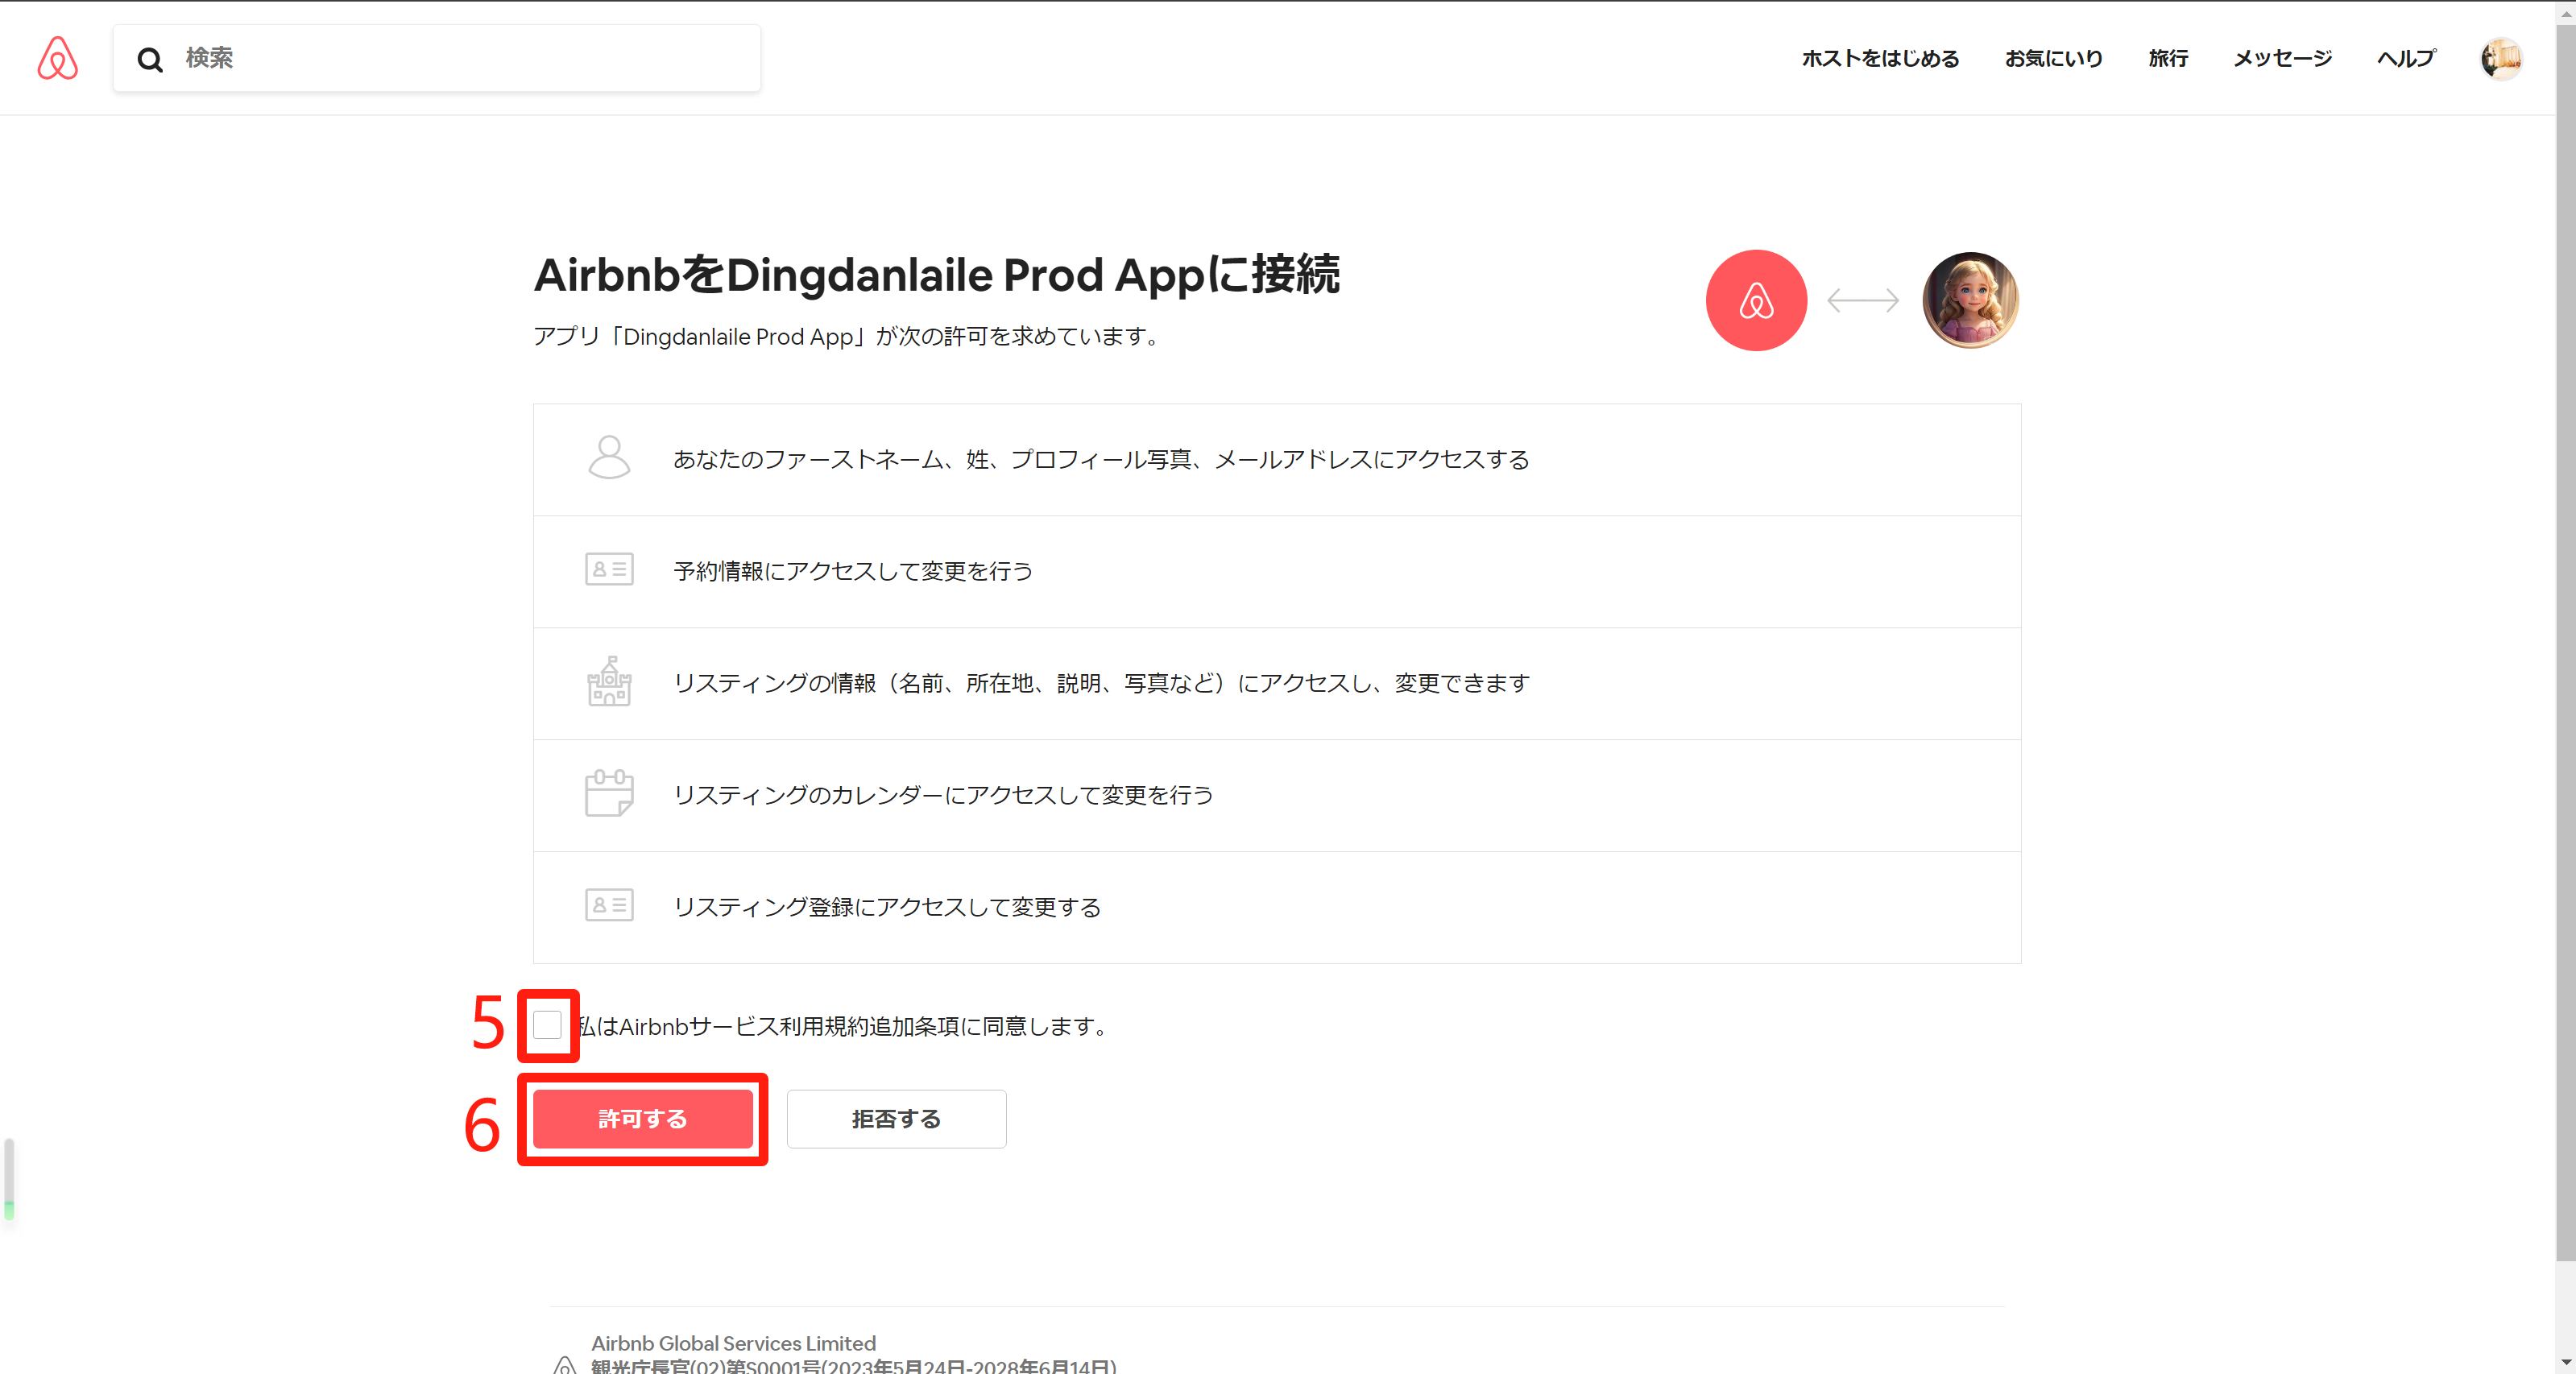Viewport: 2576px width, 1374px height.
Task: Click the calendar permission icon
Action: pos(609,793)
